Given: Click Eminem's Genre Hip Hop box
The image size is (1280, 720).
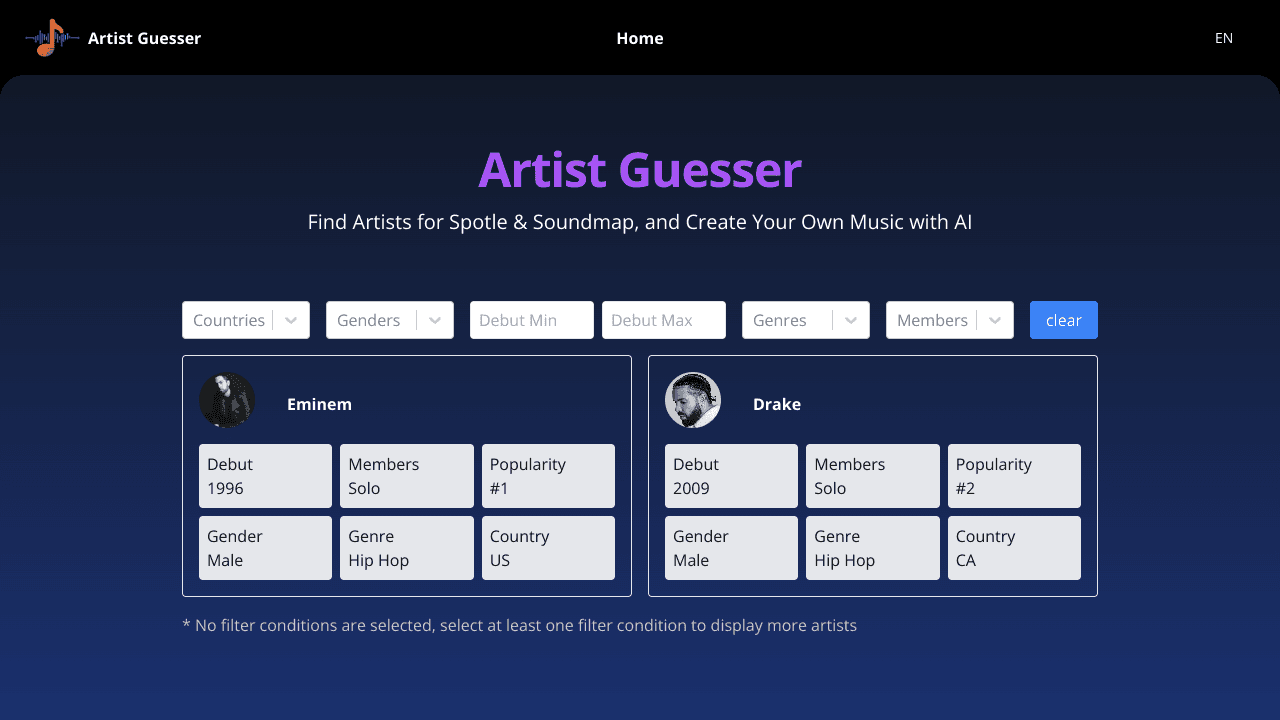Looking at the screenshot, I should (x=407, y=548).
